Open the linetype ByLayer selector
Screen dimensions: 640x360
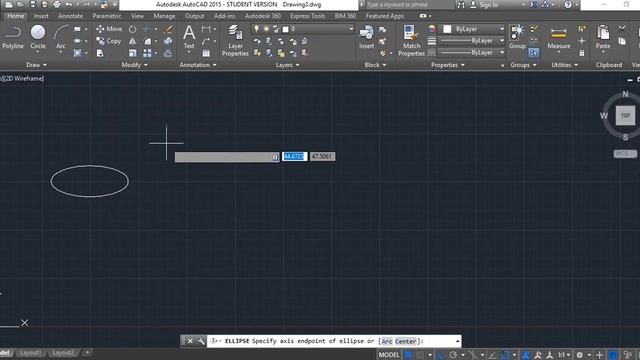472,53
